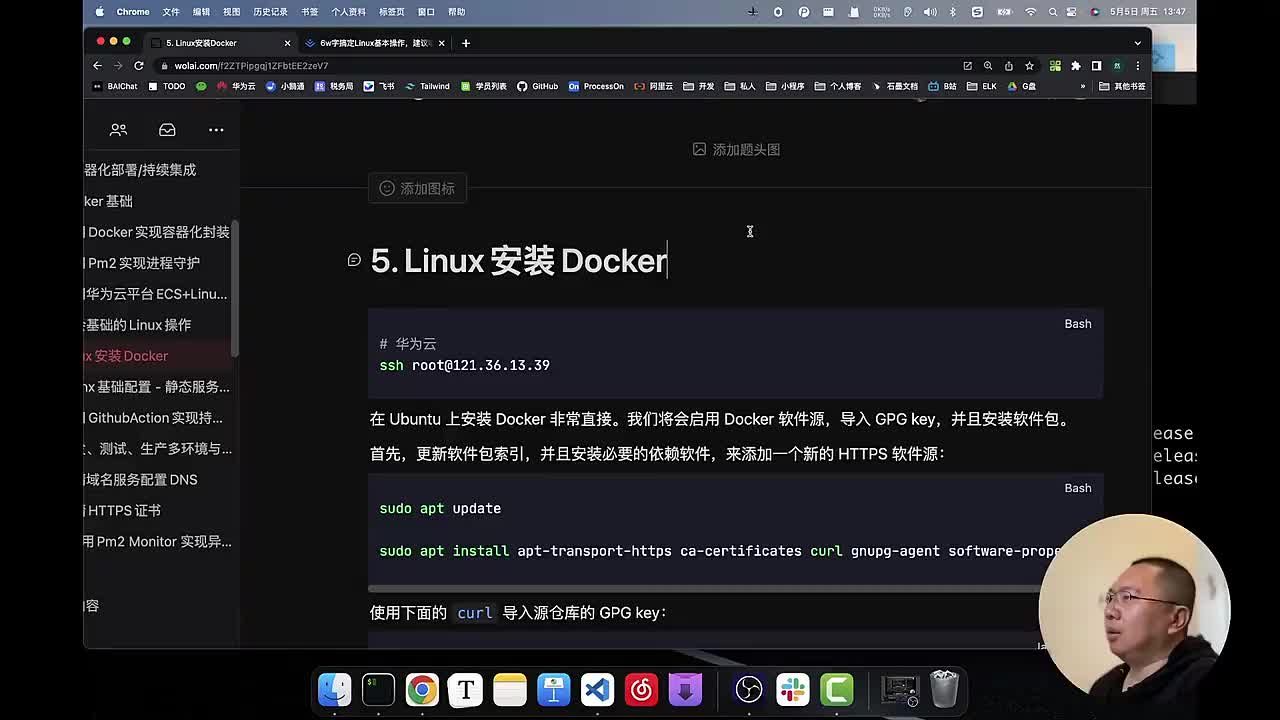Open sidebar page nx 基础配置 - 静态服务...

(x=157, y=387)
